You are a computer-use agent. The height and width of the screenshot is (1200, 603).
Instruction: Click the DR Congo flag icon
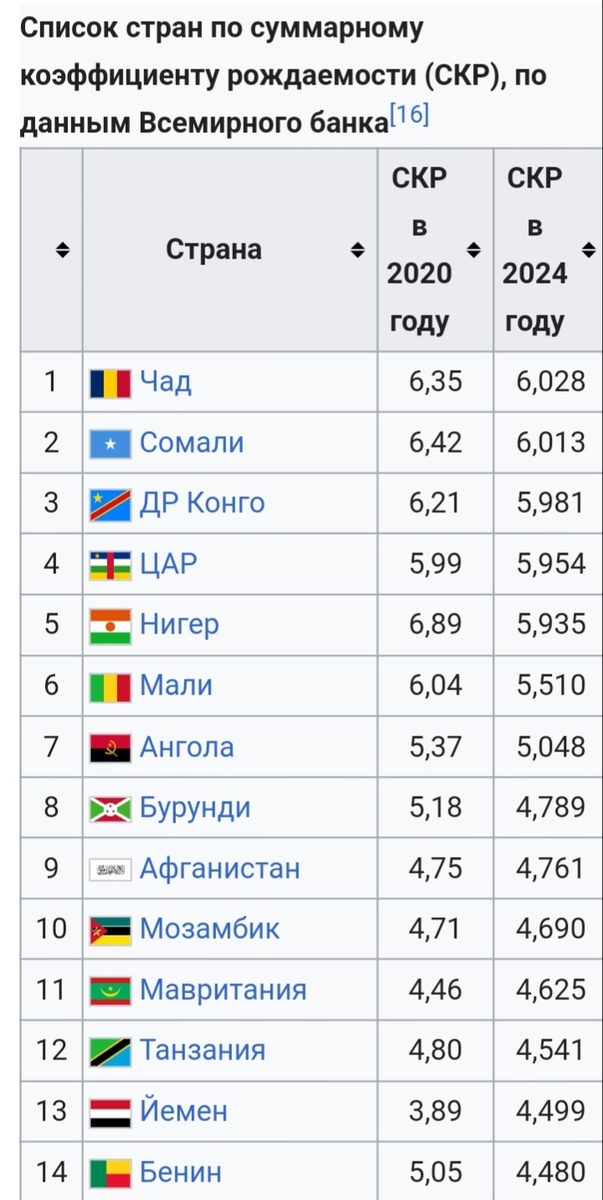[x=110, y=503]
